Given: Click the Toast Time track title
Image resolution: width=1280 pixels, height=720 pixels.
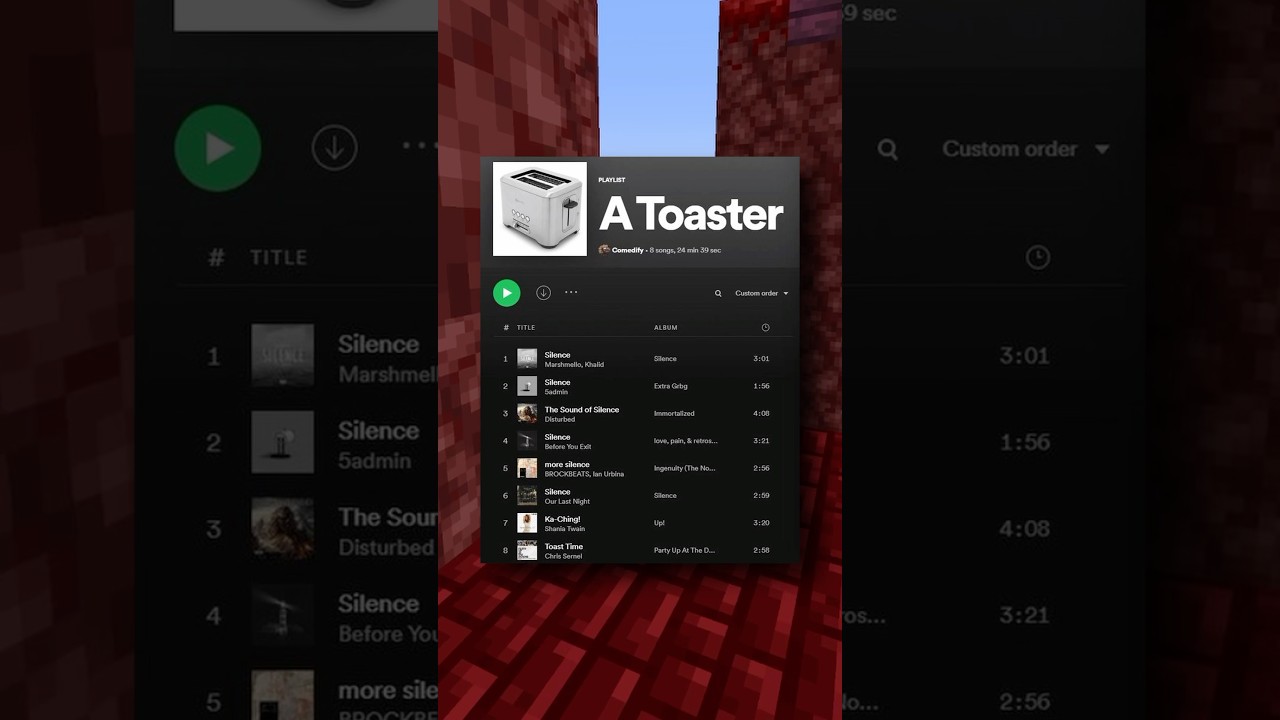Looking at the screenshot, I should pyautogui.click(x=564, y=547).
